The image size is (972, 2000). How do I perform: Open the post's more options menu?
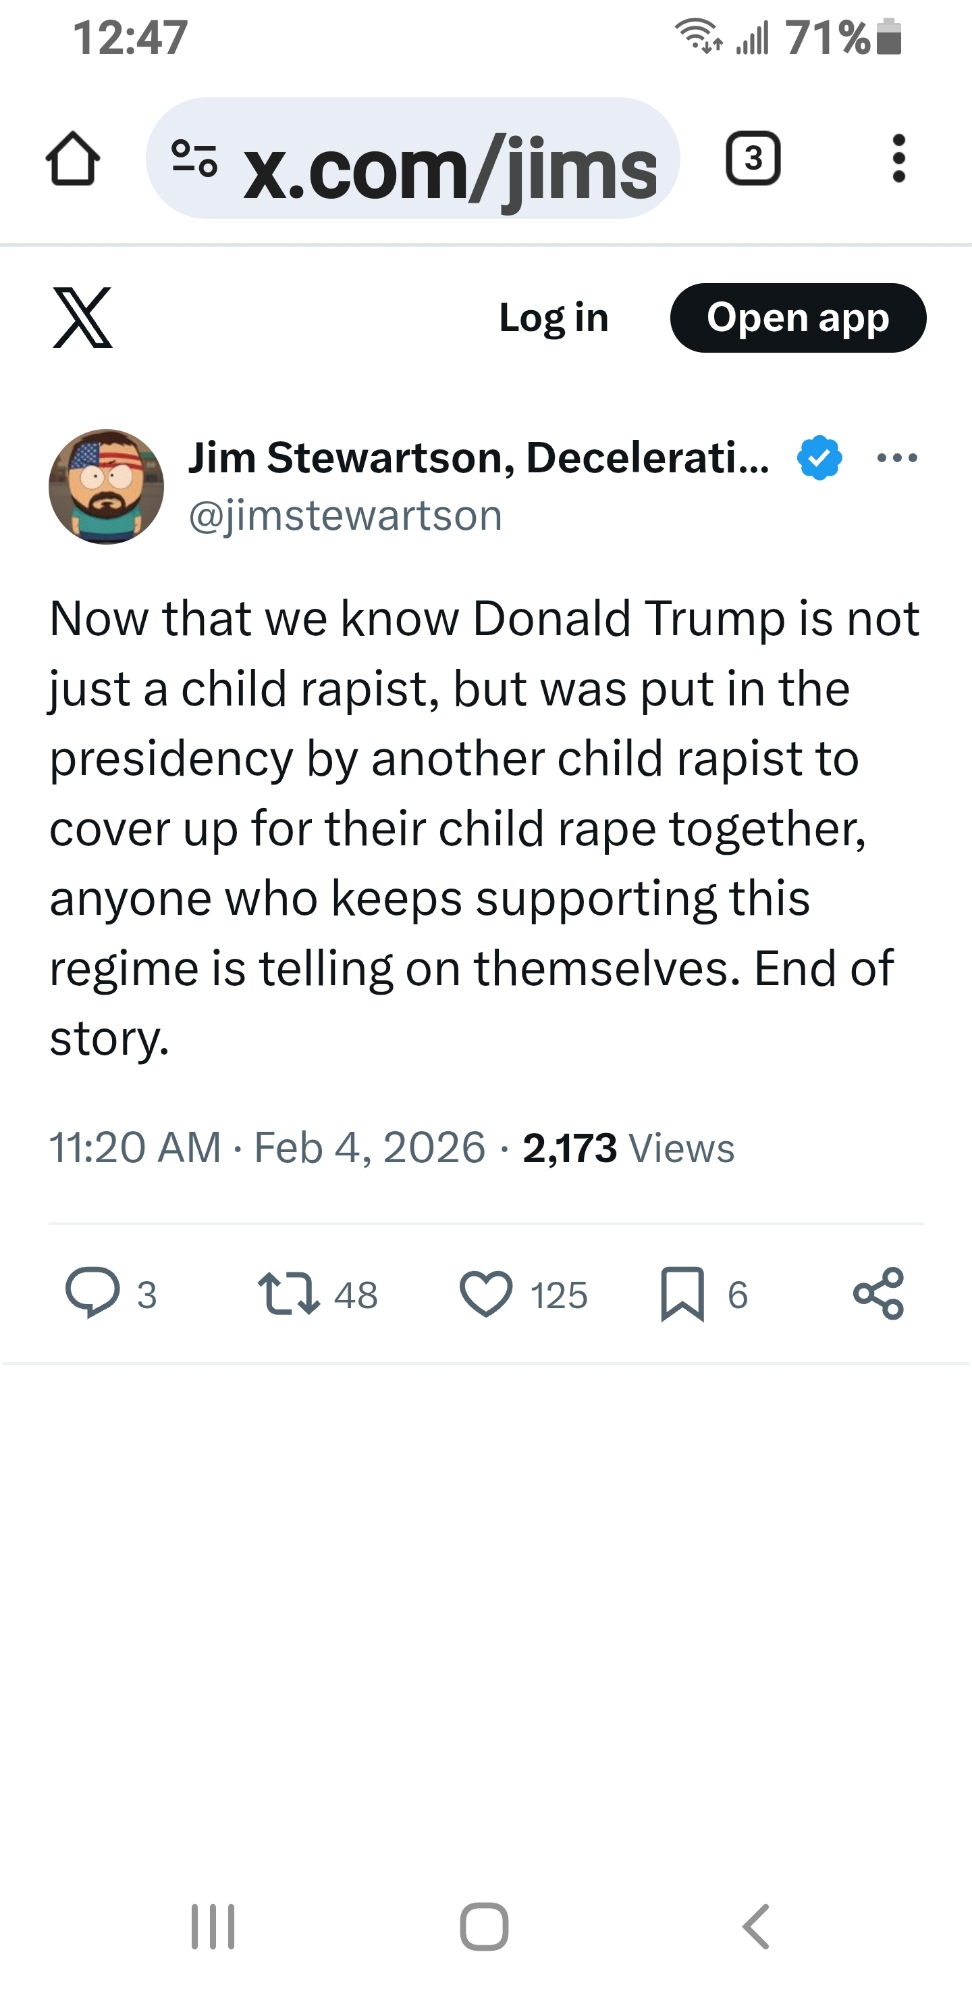pyautogui.click(x=896, y=458)
